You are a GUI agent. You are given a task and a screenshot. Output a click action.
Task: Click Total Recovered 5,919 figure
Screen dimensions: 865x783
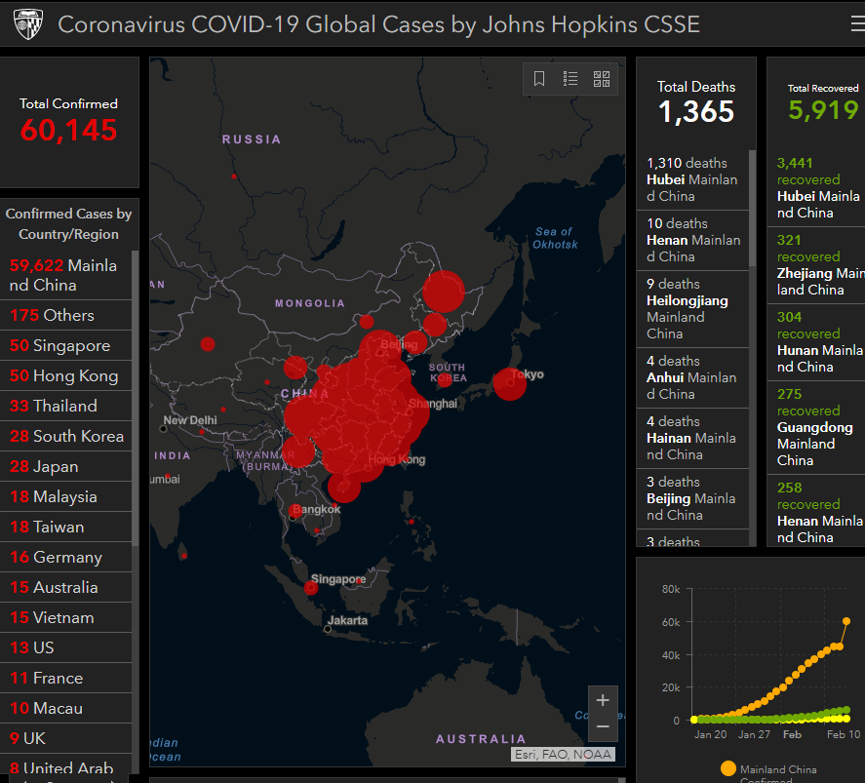[x=823, y=110]
